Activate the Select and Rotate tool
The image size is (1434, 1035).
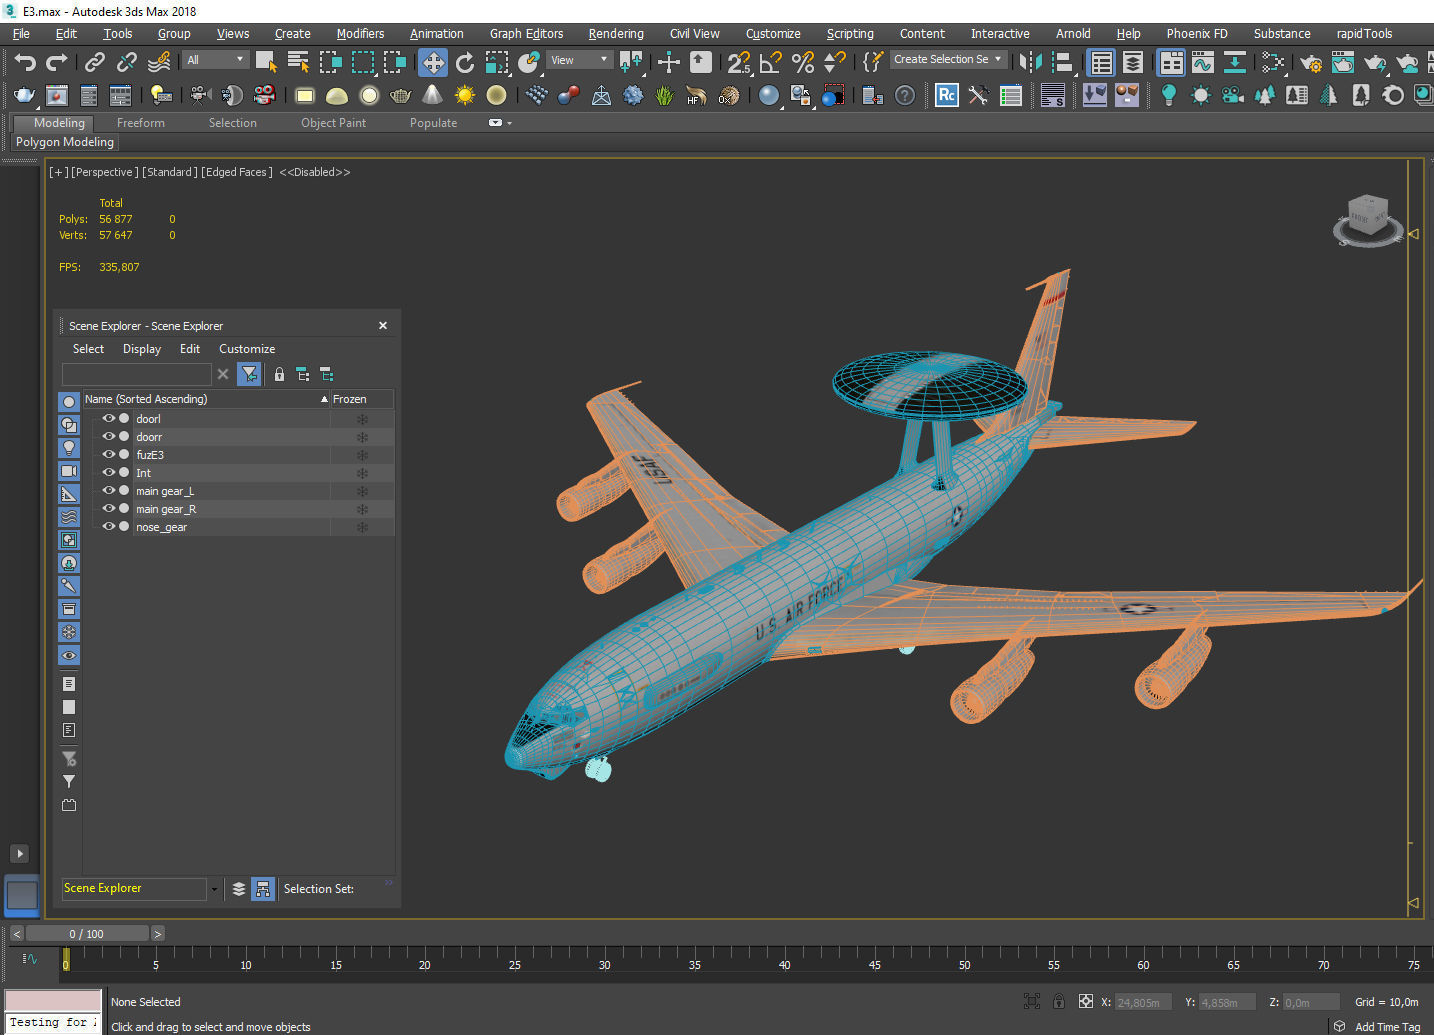pos(465,63)
